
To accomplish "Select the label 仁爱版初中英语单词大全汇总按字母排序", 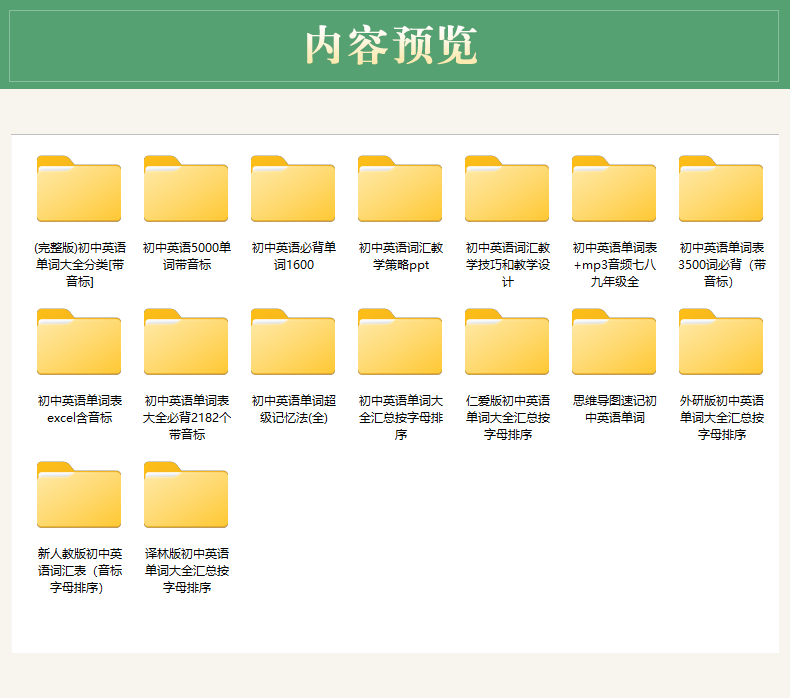I will coord(508,417).
